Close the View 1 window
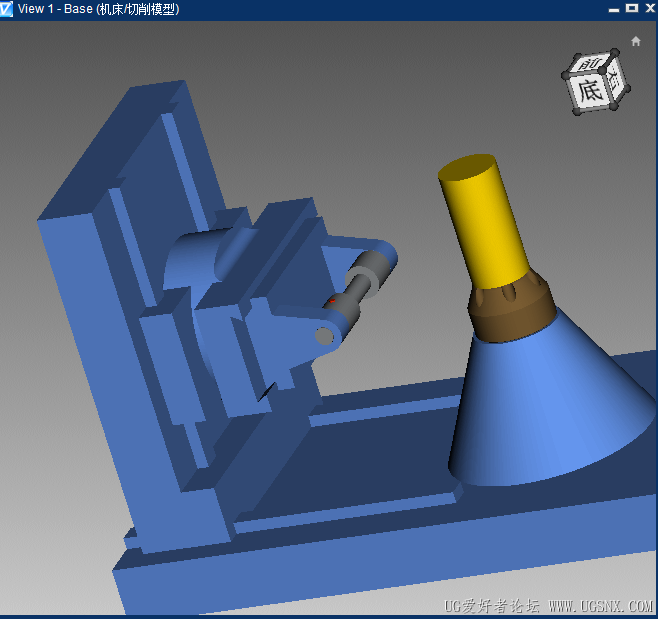The image size is (658, 619). click(x=647, y=8)
